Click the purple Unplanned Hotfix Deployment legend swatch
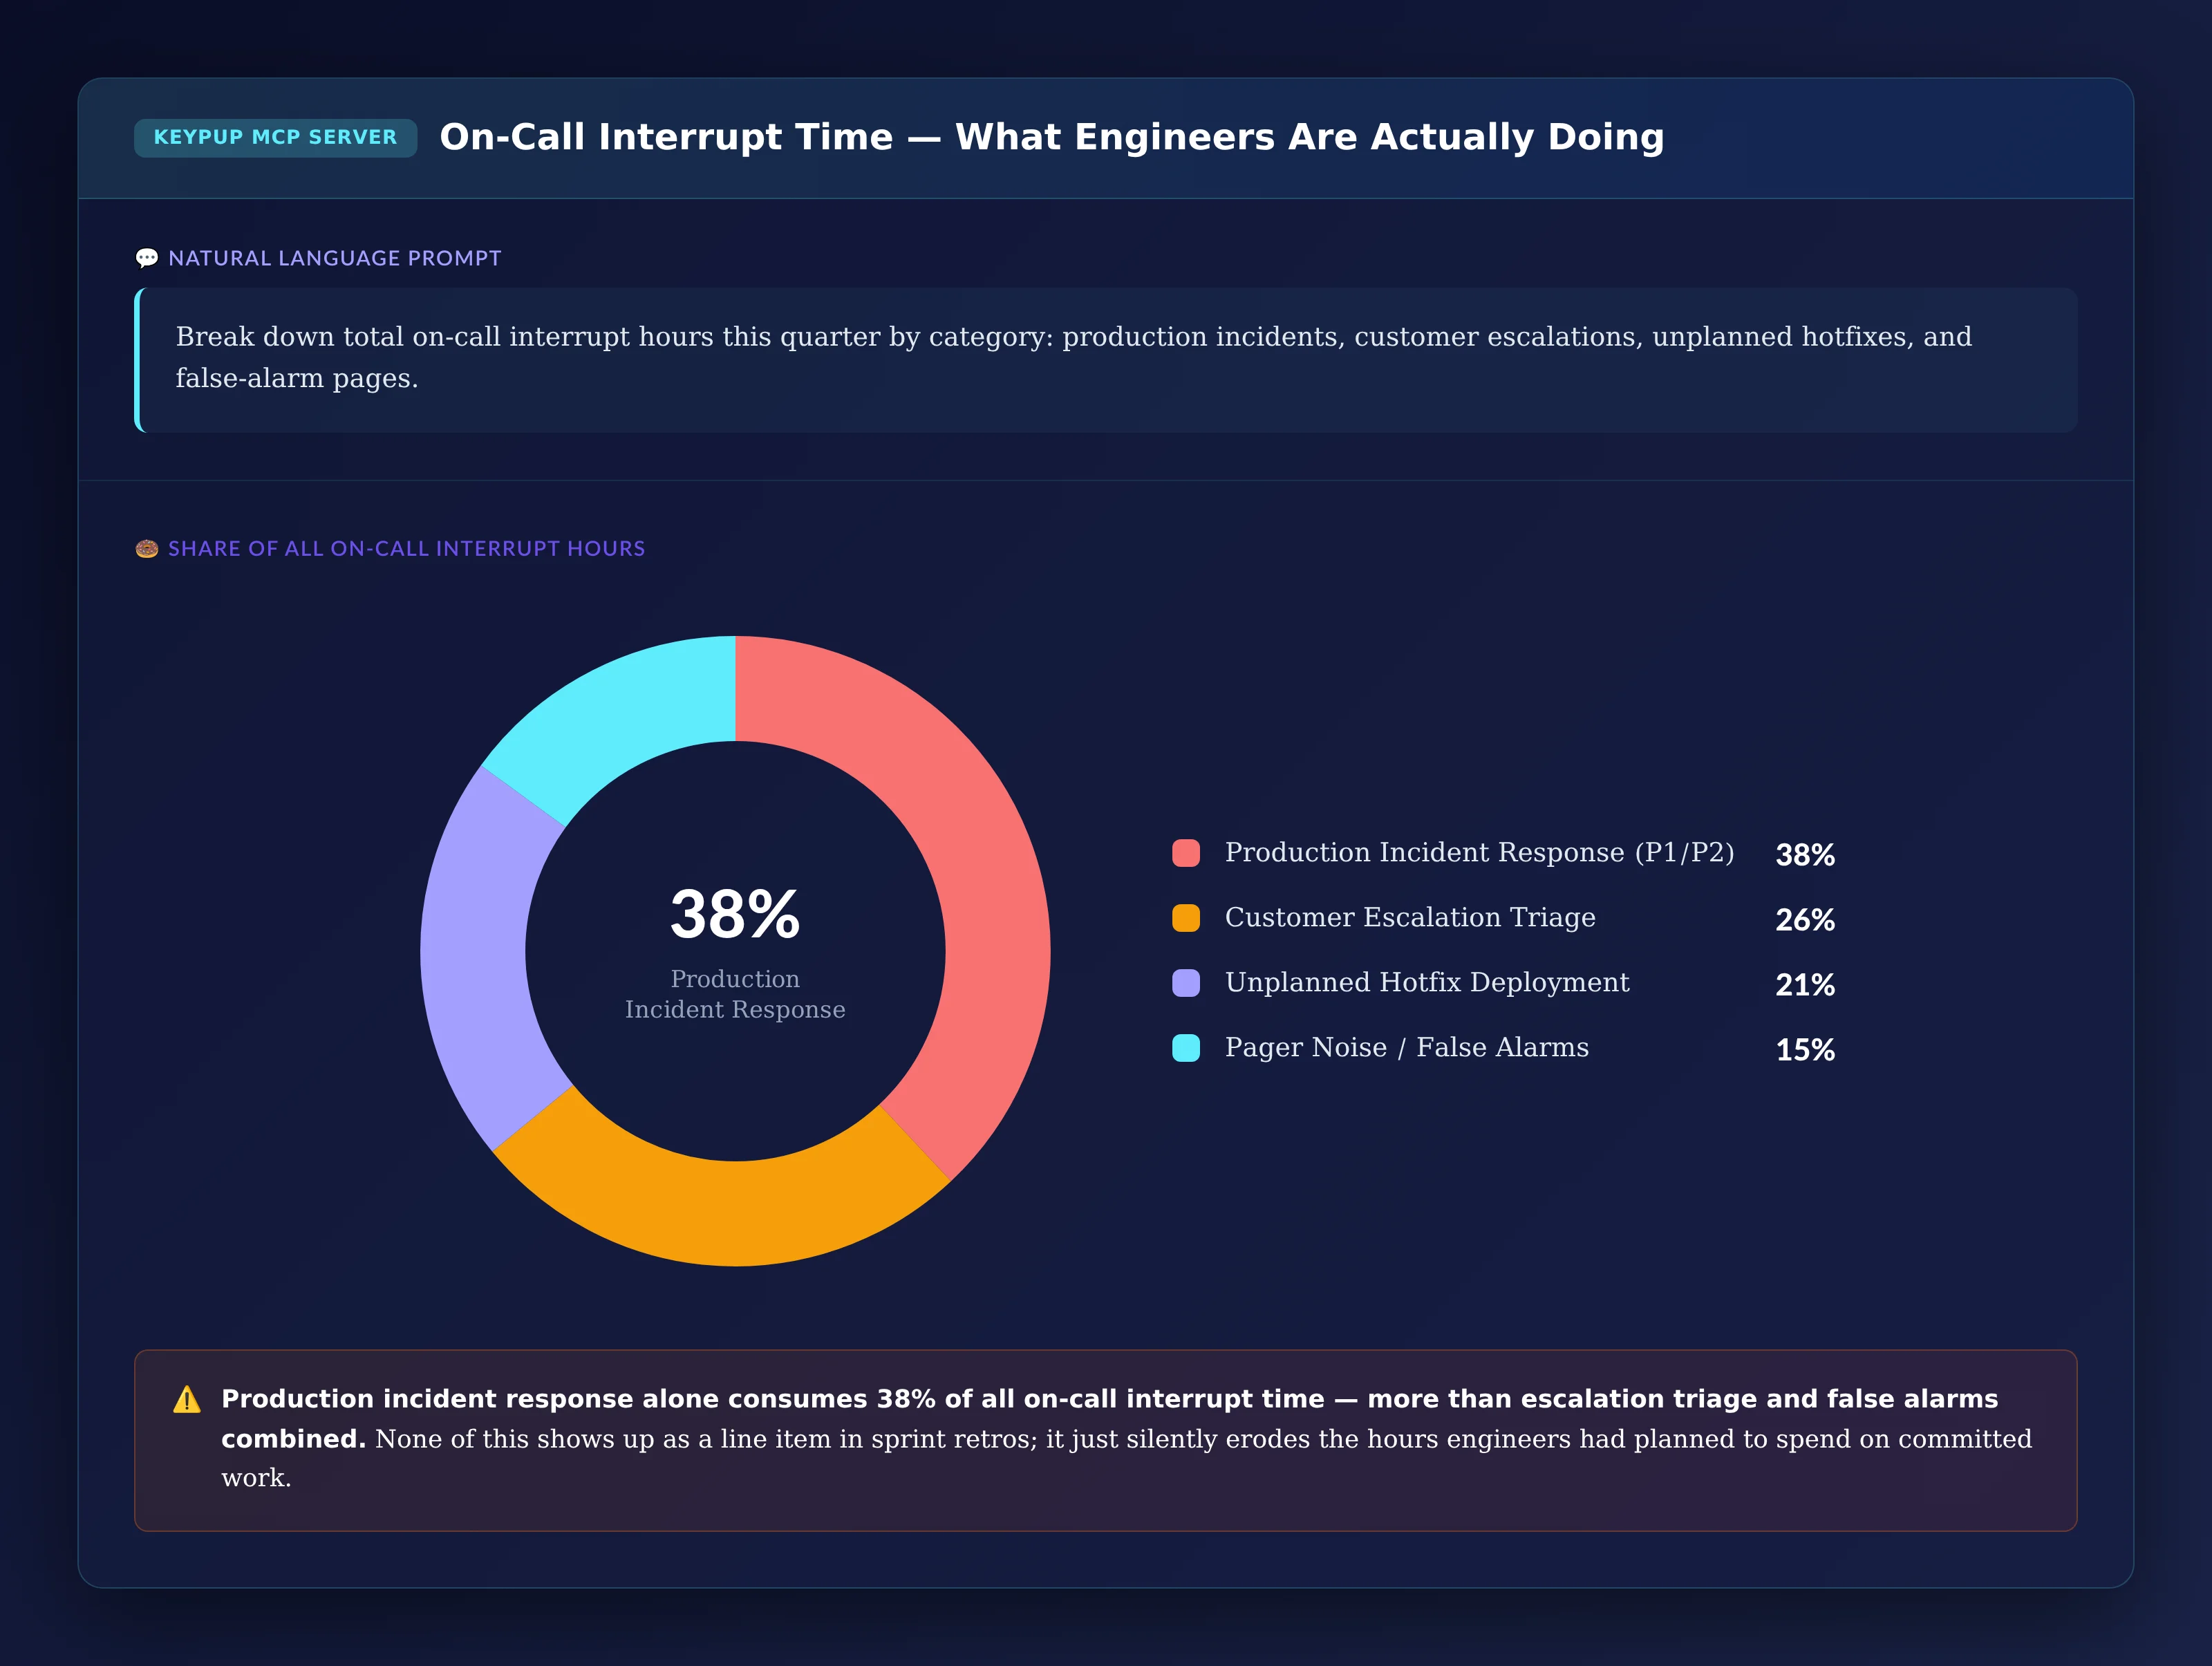The width and height of the screenshot is (2212, 1666). tap(1186, 983)
